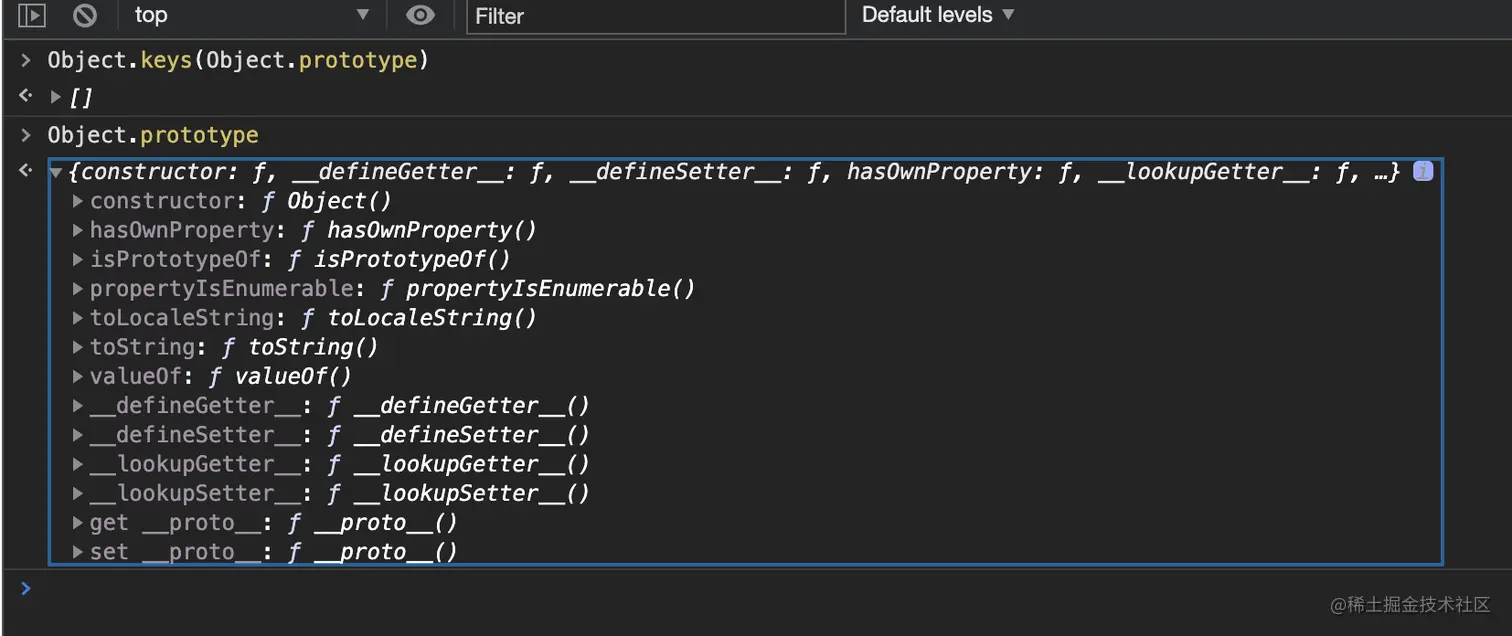Expand the valueOf property
The image size is (1512, 636).
point(78,376)
